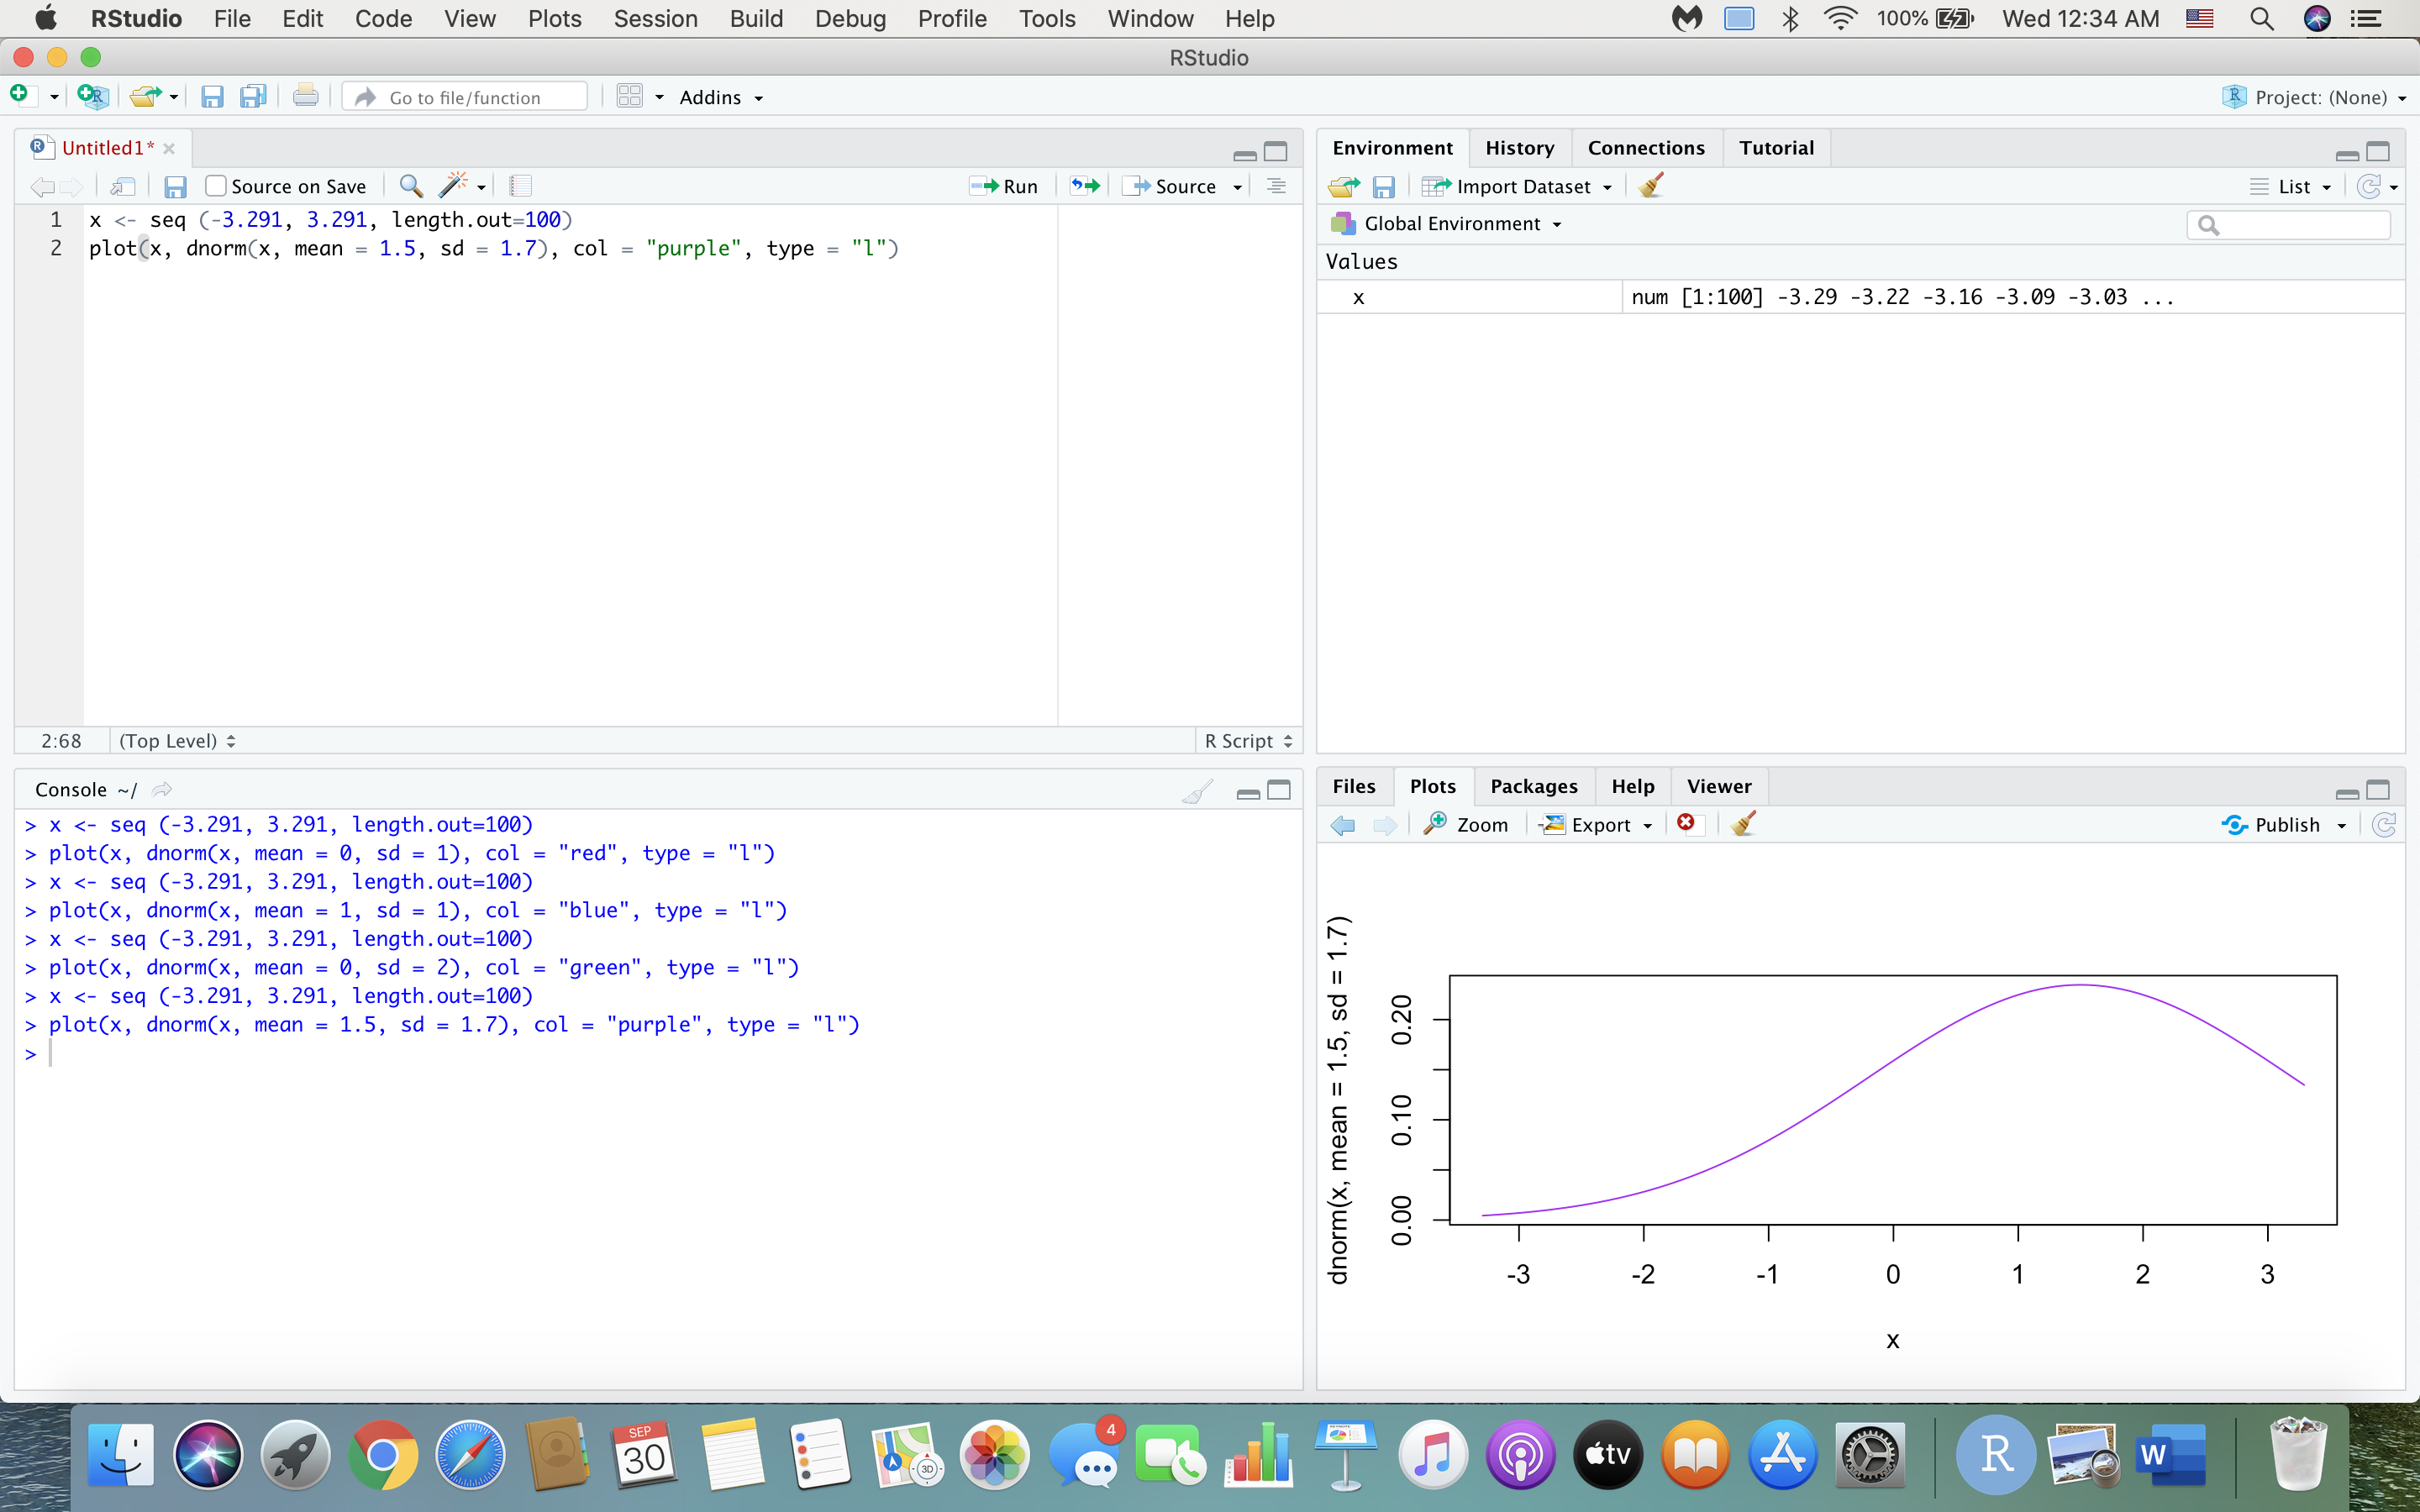
Task: Open the Export plot dropdown
Action: pyautogui.click(x=1594, y=824)
